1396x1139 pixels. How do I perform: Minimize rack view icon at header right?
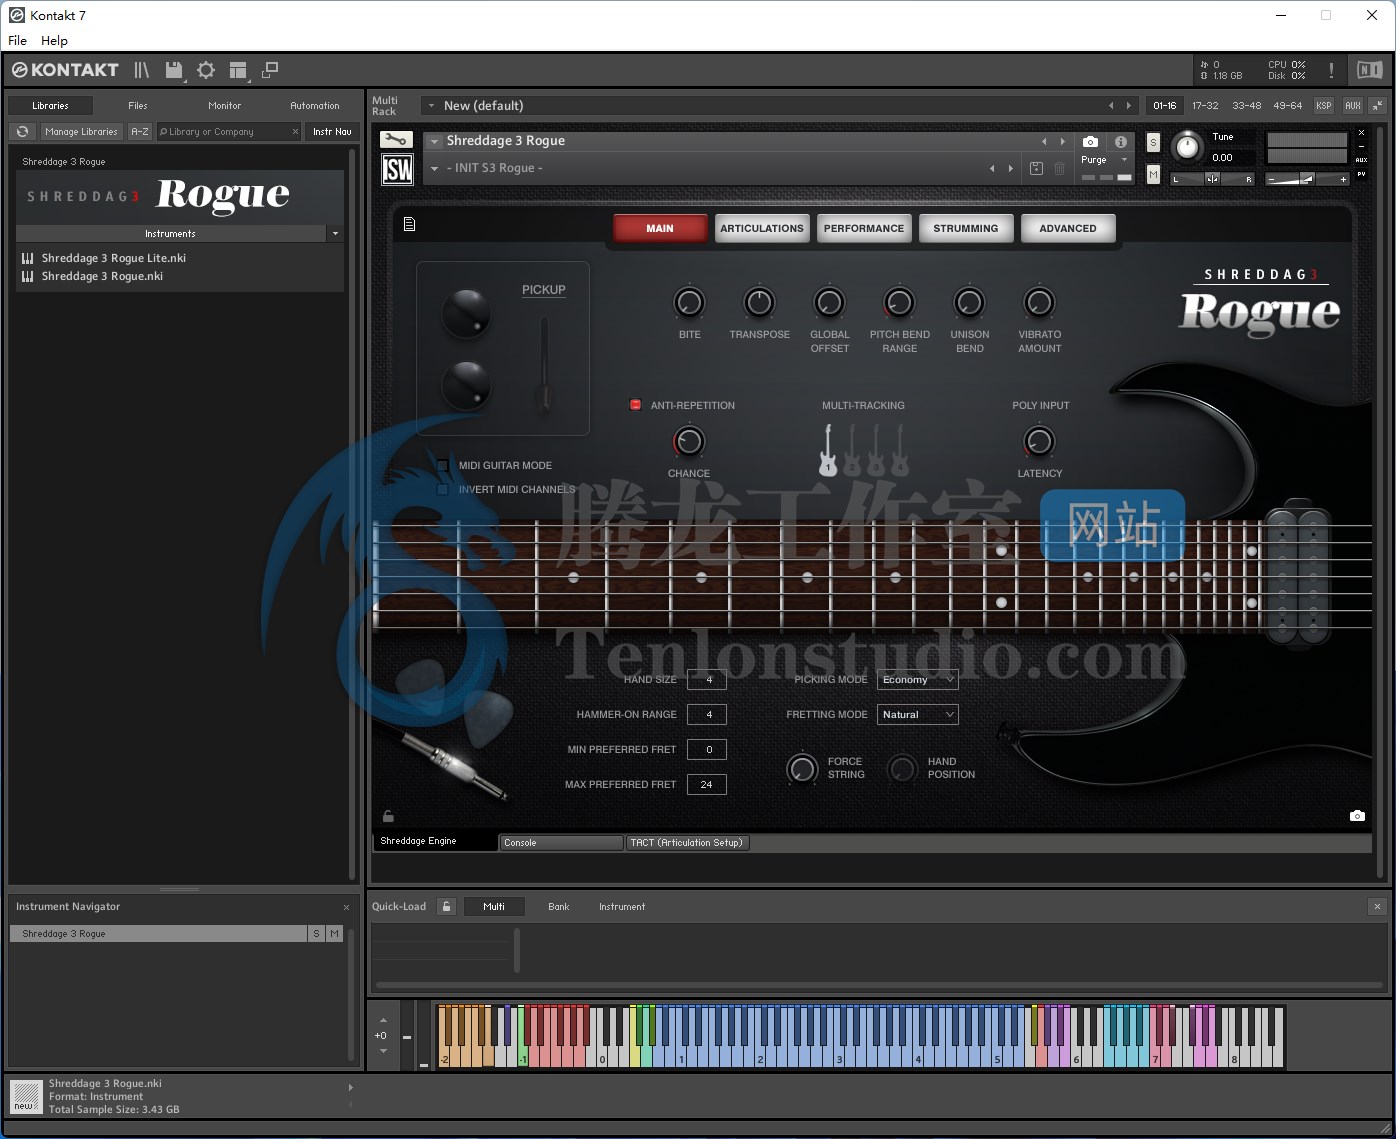(1377, 105)
